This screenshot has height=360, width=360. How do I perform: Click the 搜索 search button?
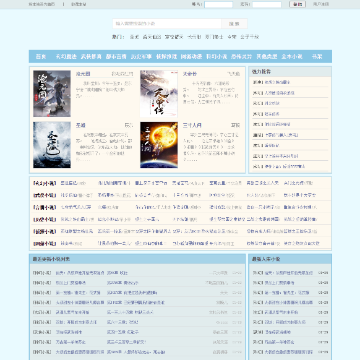234,24
